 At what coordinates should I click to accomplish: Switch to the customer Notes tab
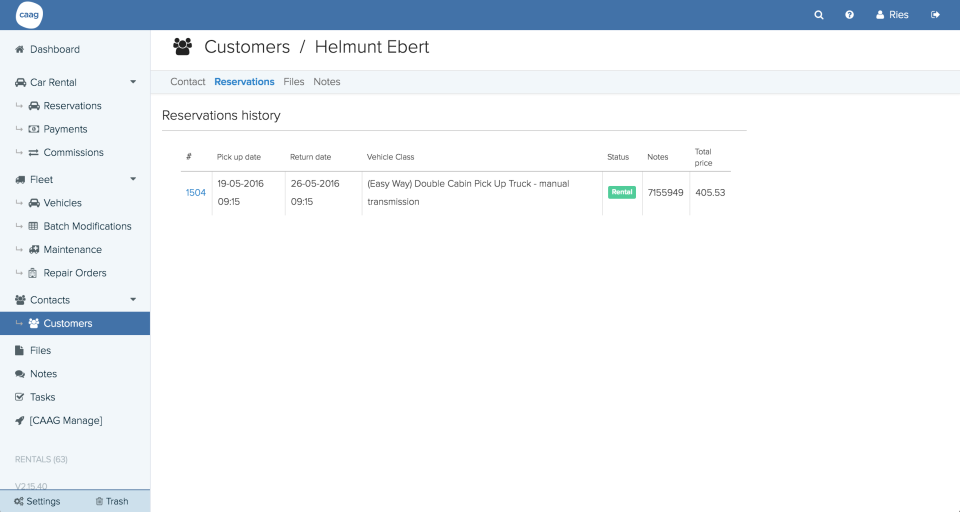[326, 82]
